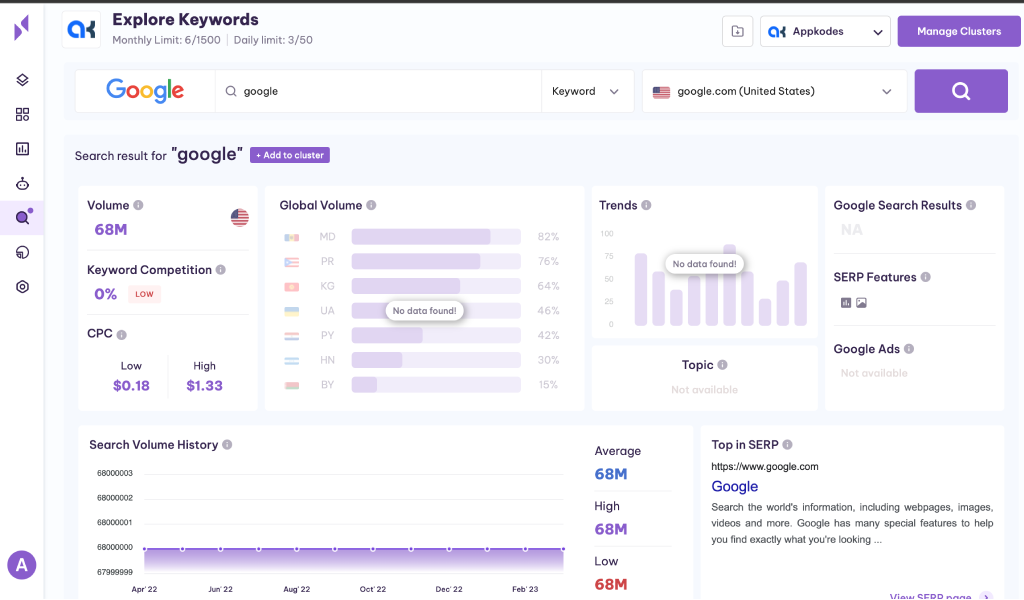Click the purple search button

coord(961,91)
